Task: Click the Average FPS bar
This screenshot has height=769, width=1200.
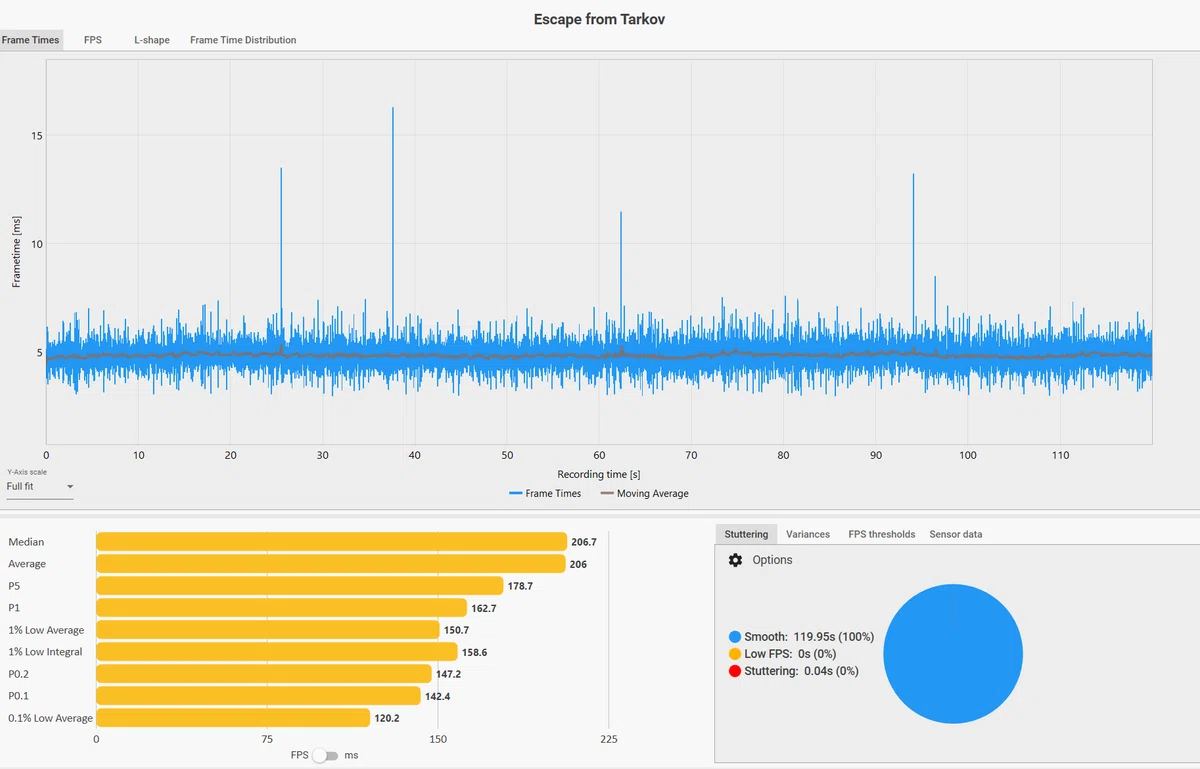Action: coord(331,564)
